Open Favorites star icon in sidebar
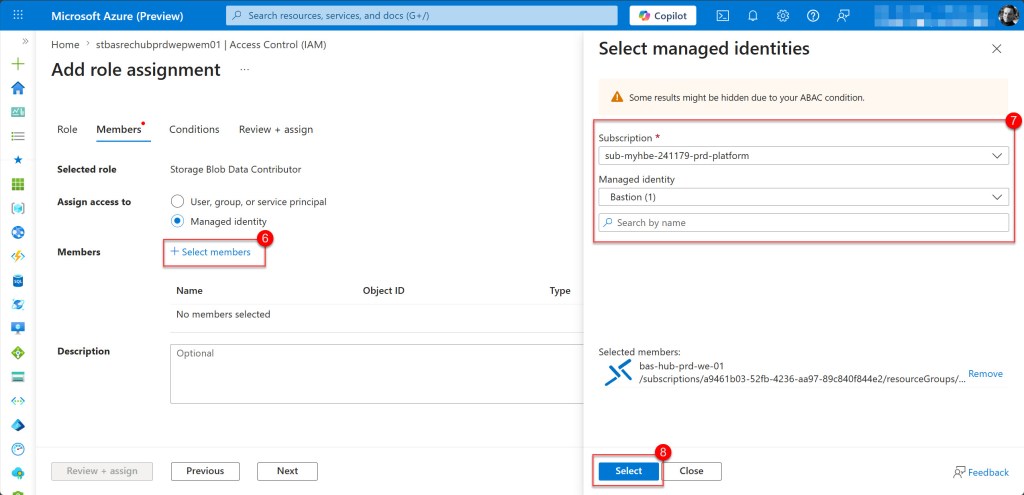Image resolution: width=1024 pixels, height=495 pixels. [17, 159]
